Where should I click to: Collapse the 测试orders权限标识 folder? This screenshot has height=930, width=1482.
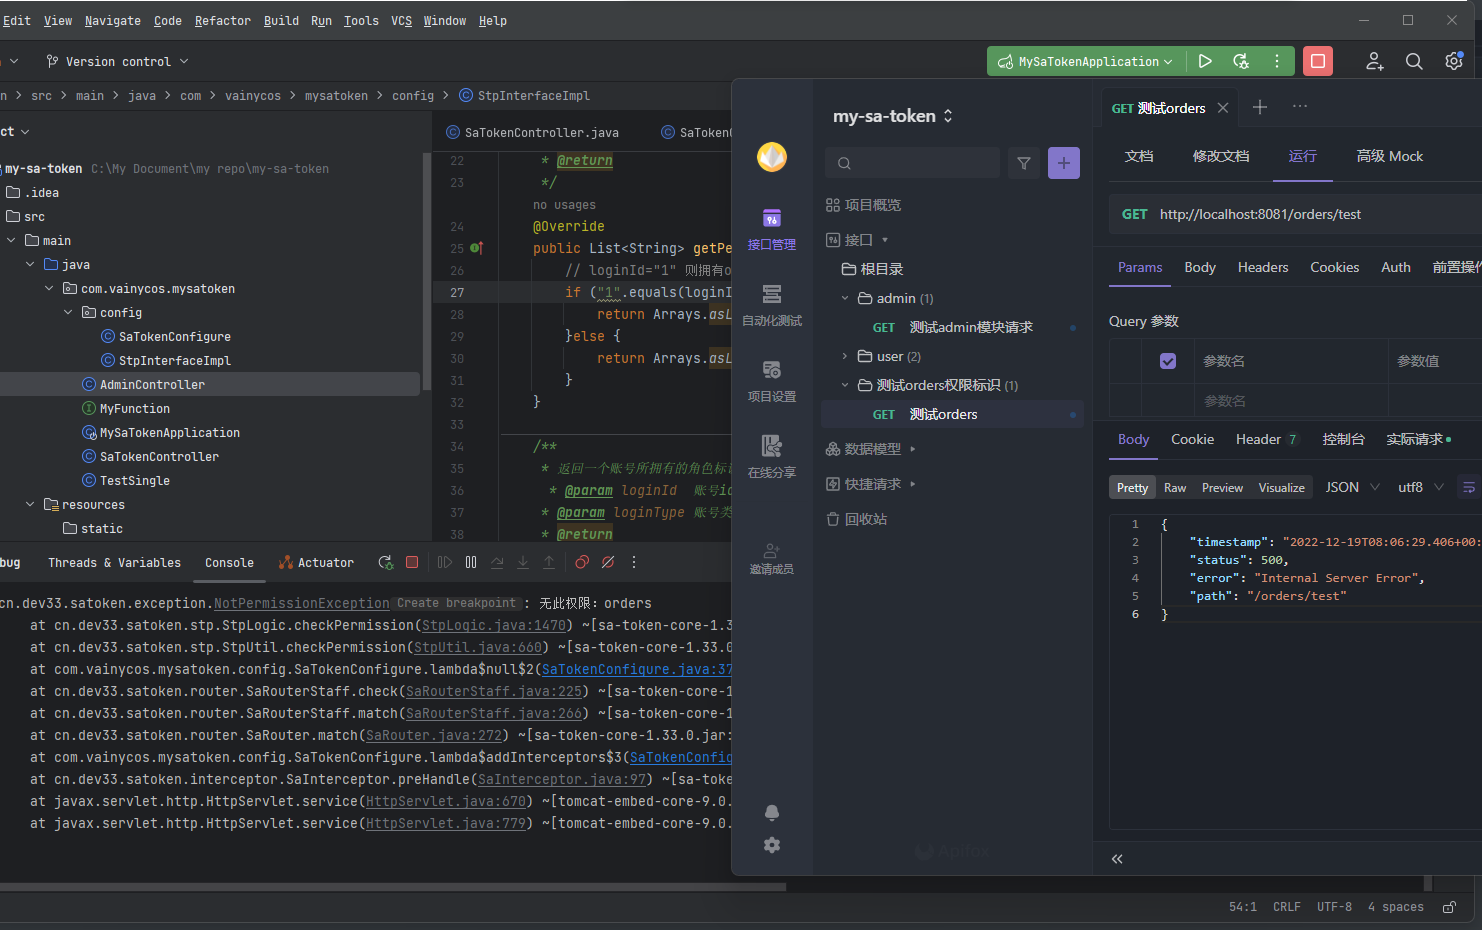(x=845, y=385)
